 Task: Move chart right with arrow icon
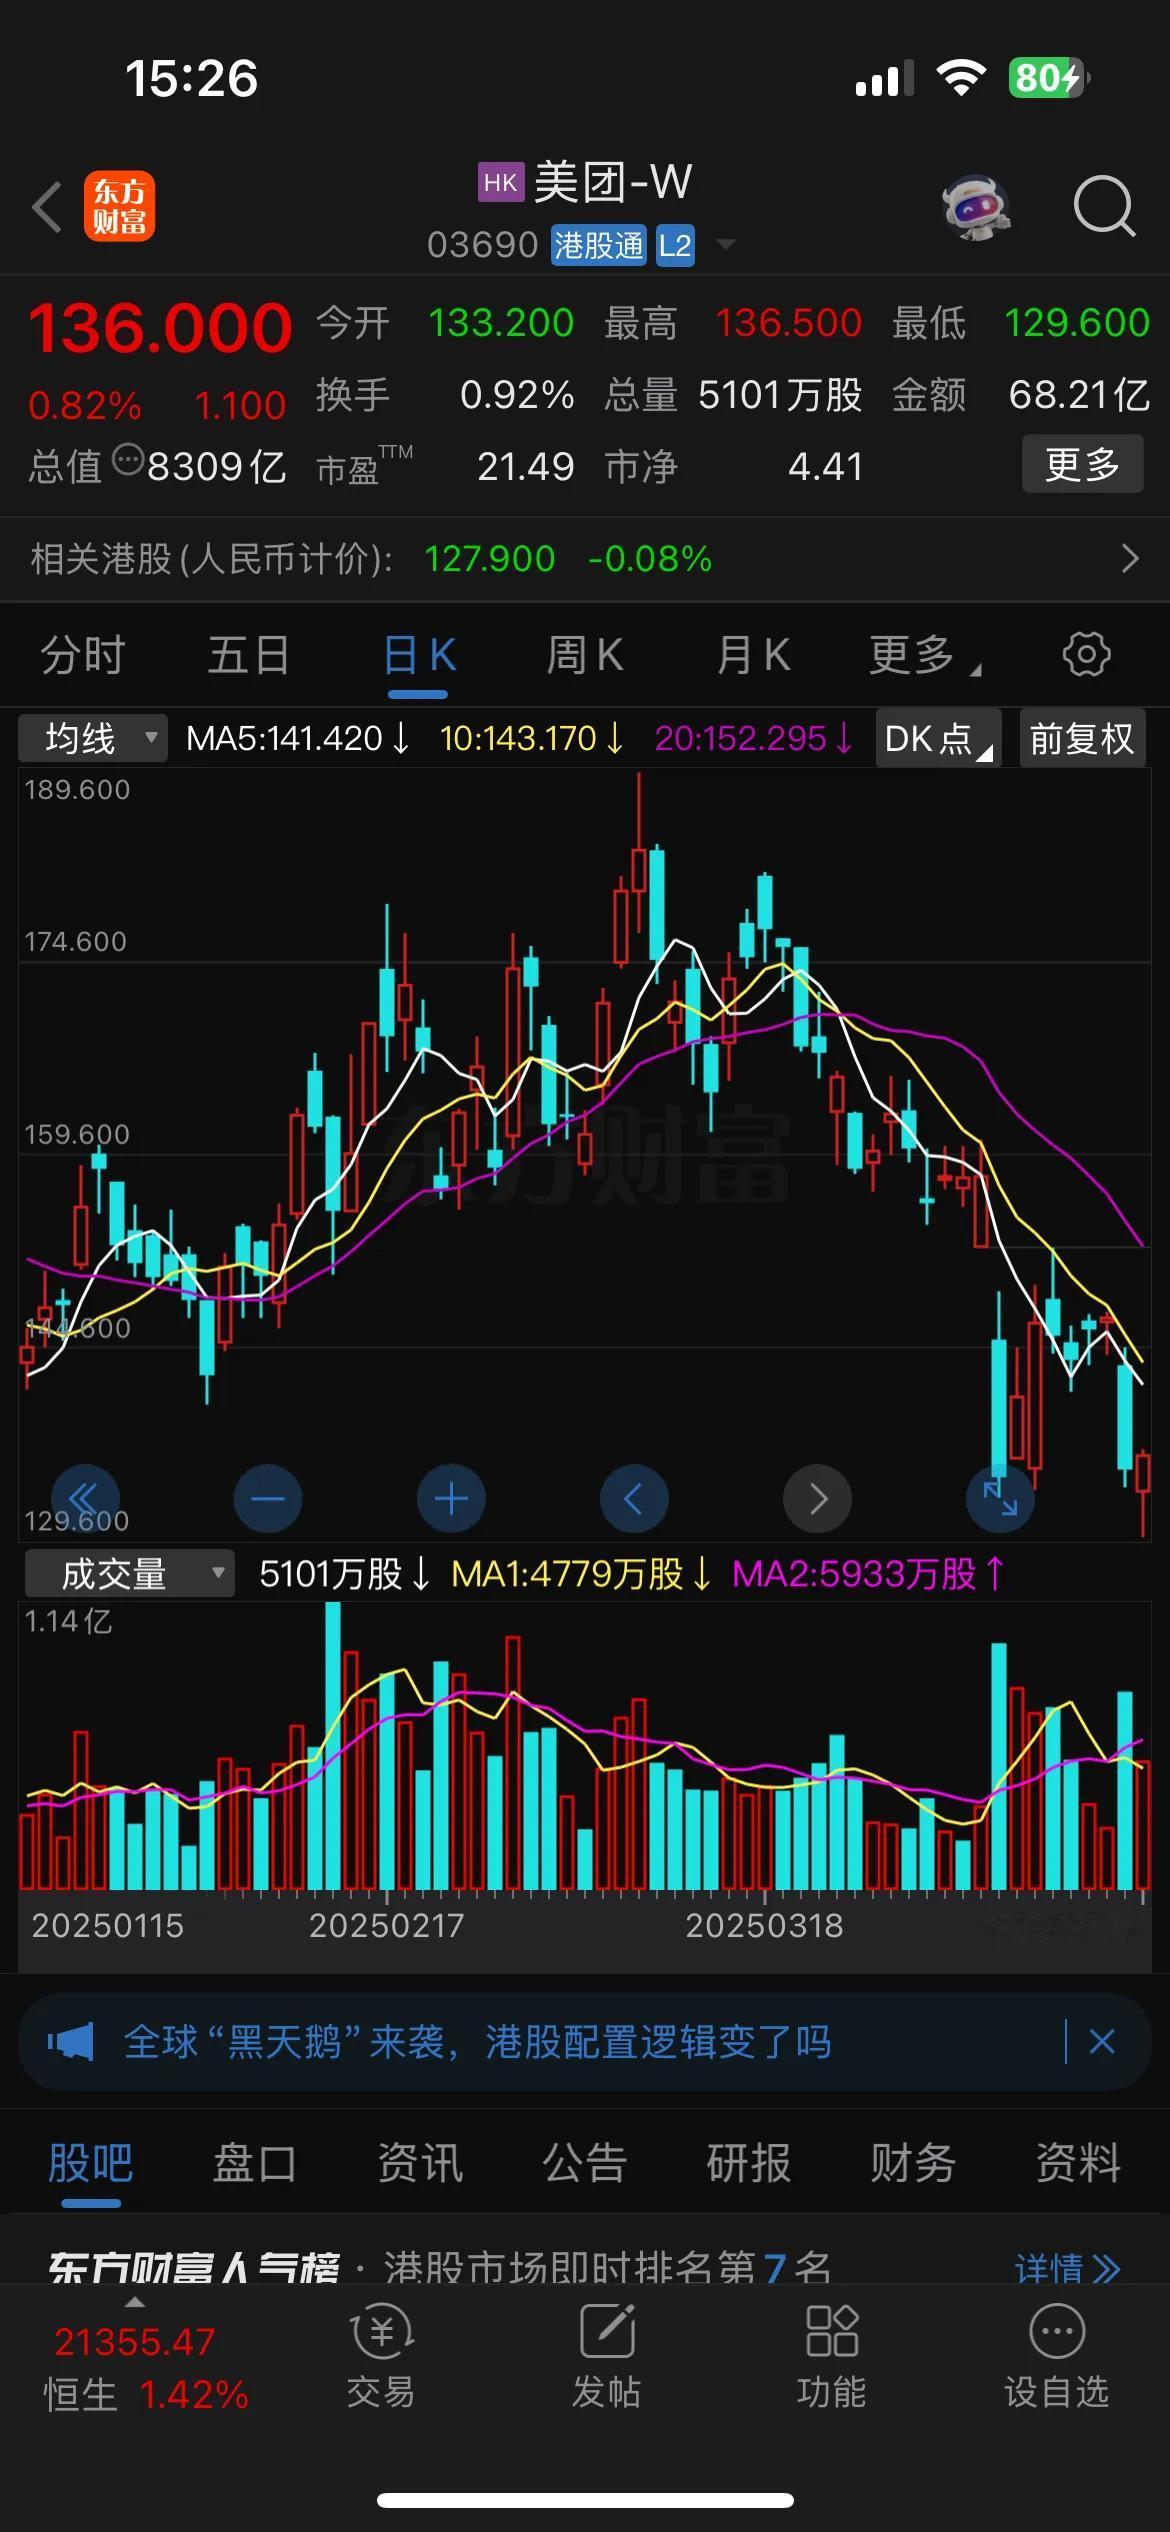tap(817, 1498)
